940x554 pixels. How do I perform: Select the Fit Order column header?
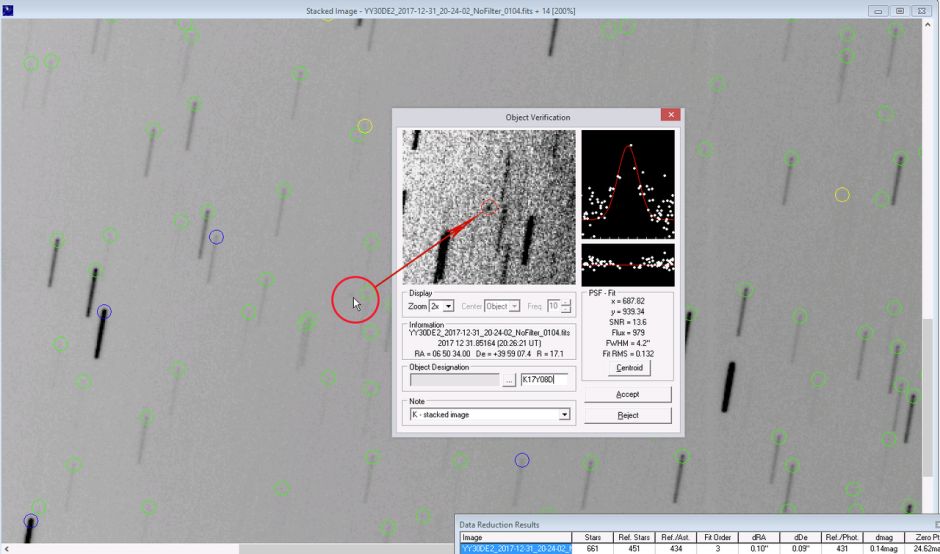point(716,537)
